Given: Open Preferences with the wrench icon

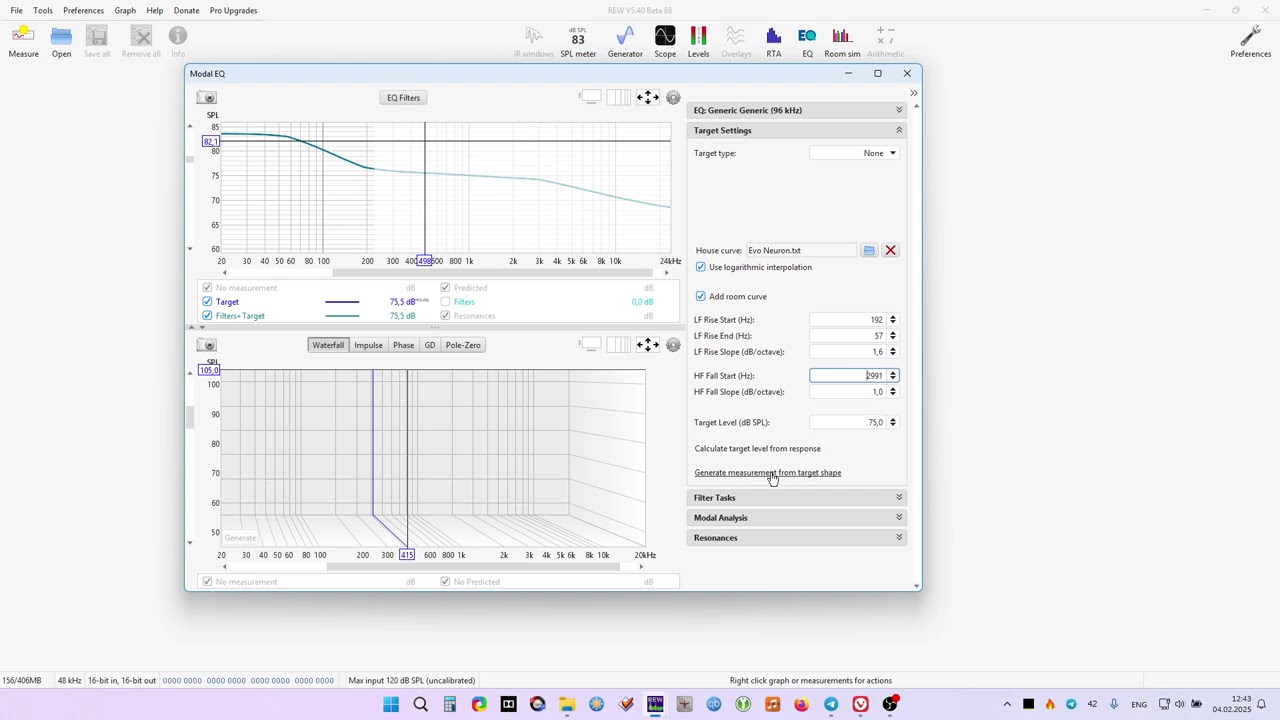Looking at the screenshot, I should tap(1250, 42).
